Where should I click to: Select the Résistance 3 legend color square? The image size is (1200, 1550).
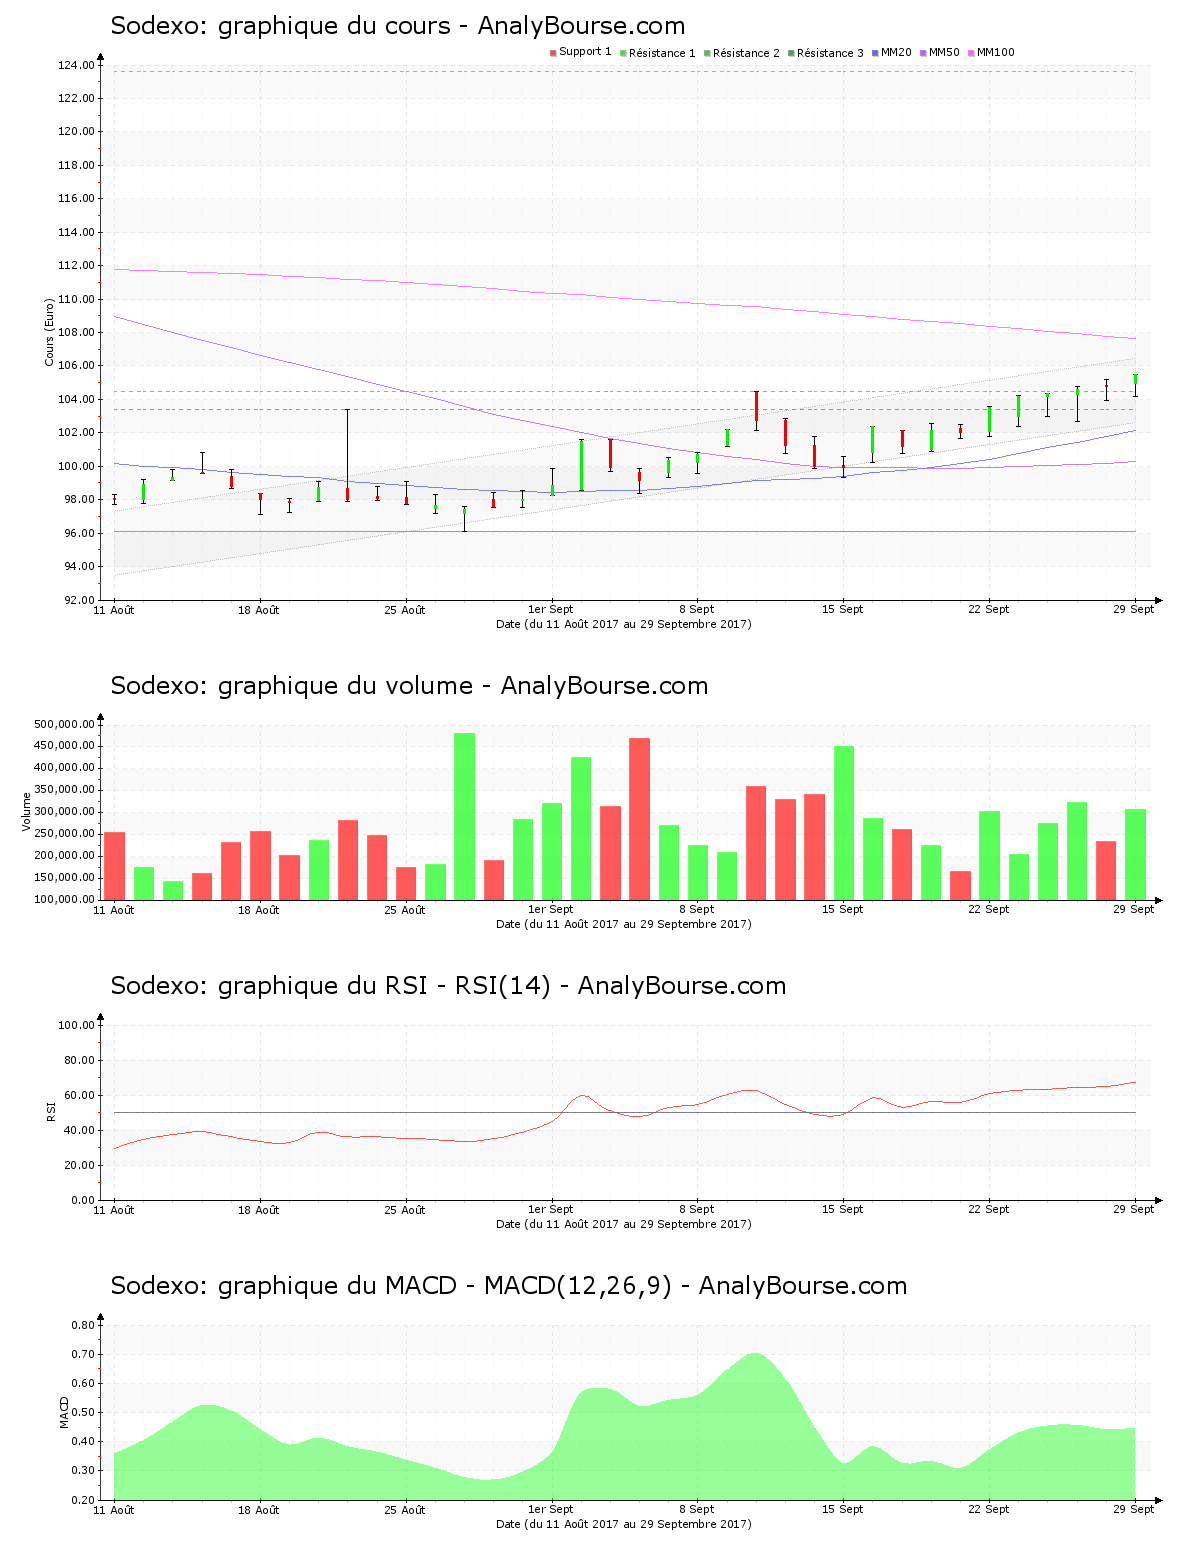coord(791,53)
